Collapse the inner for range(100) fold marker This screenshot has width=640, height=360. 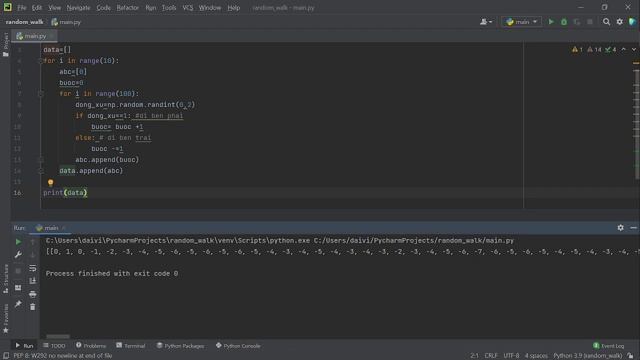point(41,94)
